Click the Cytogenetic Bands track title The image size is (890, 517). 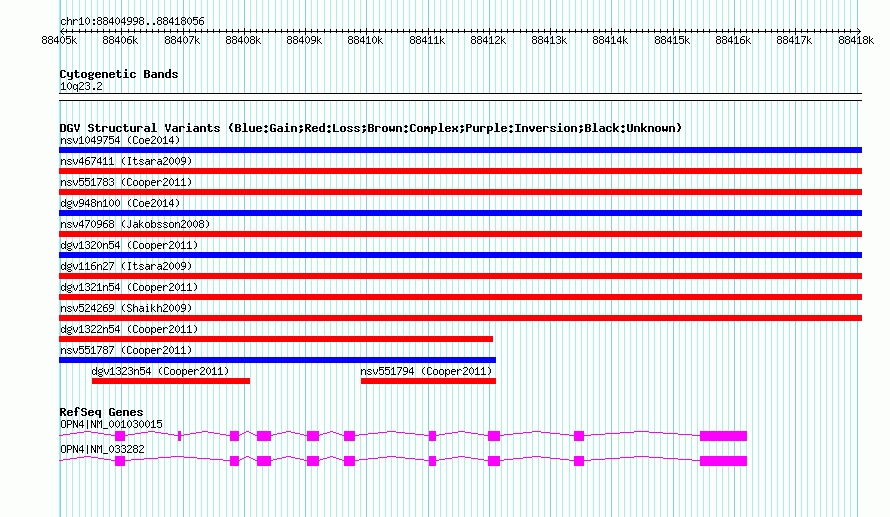tap(119, 74)
